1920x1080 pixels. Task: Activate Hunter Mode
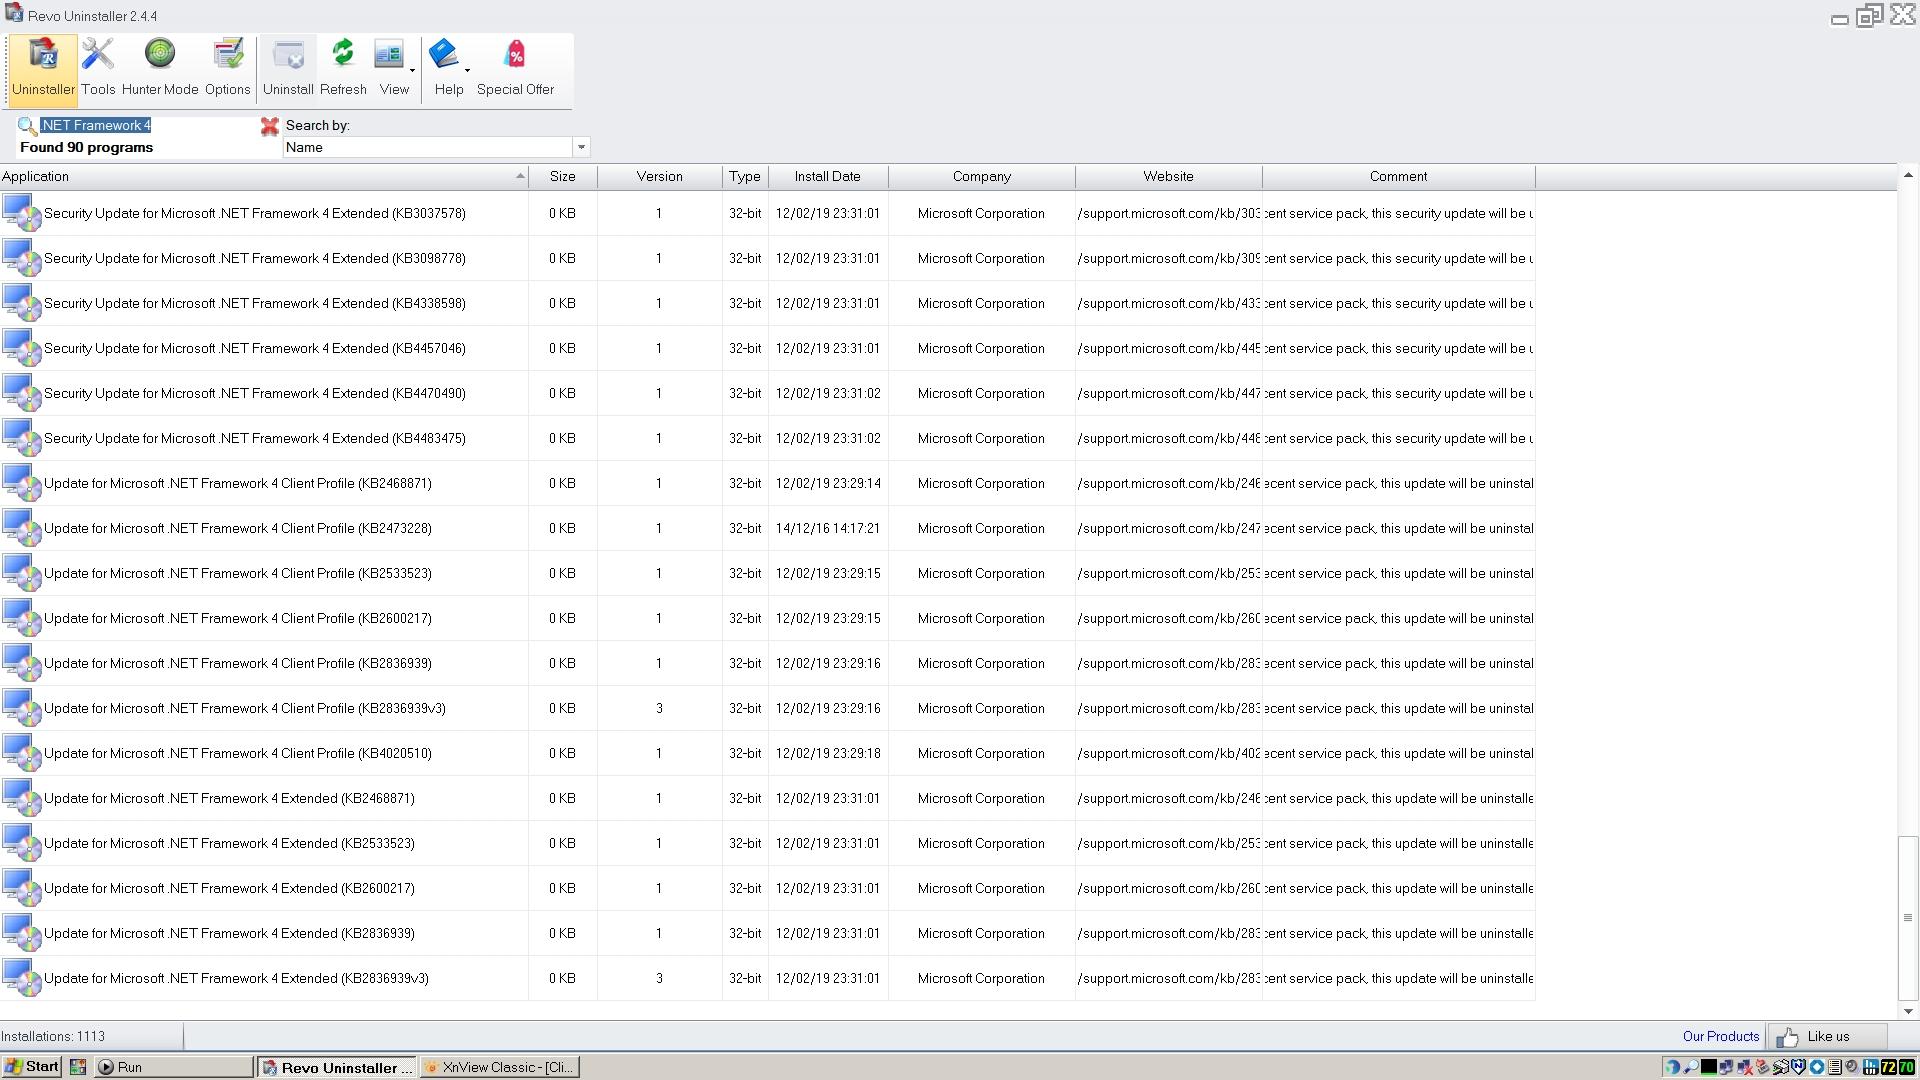(160, 68)
